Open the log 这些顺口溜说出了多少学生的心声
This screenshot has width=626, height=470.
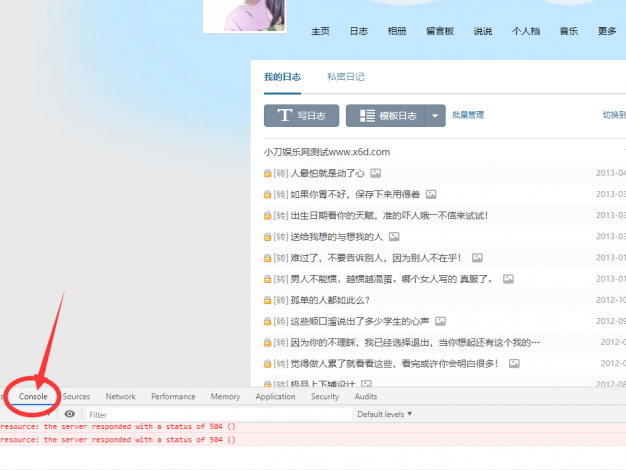point(360,321)
